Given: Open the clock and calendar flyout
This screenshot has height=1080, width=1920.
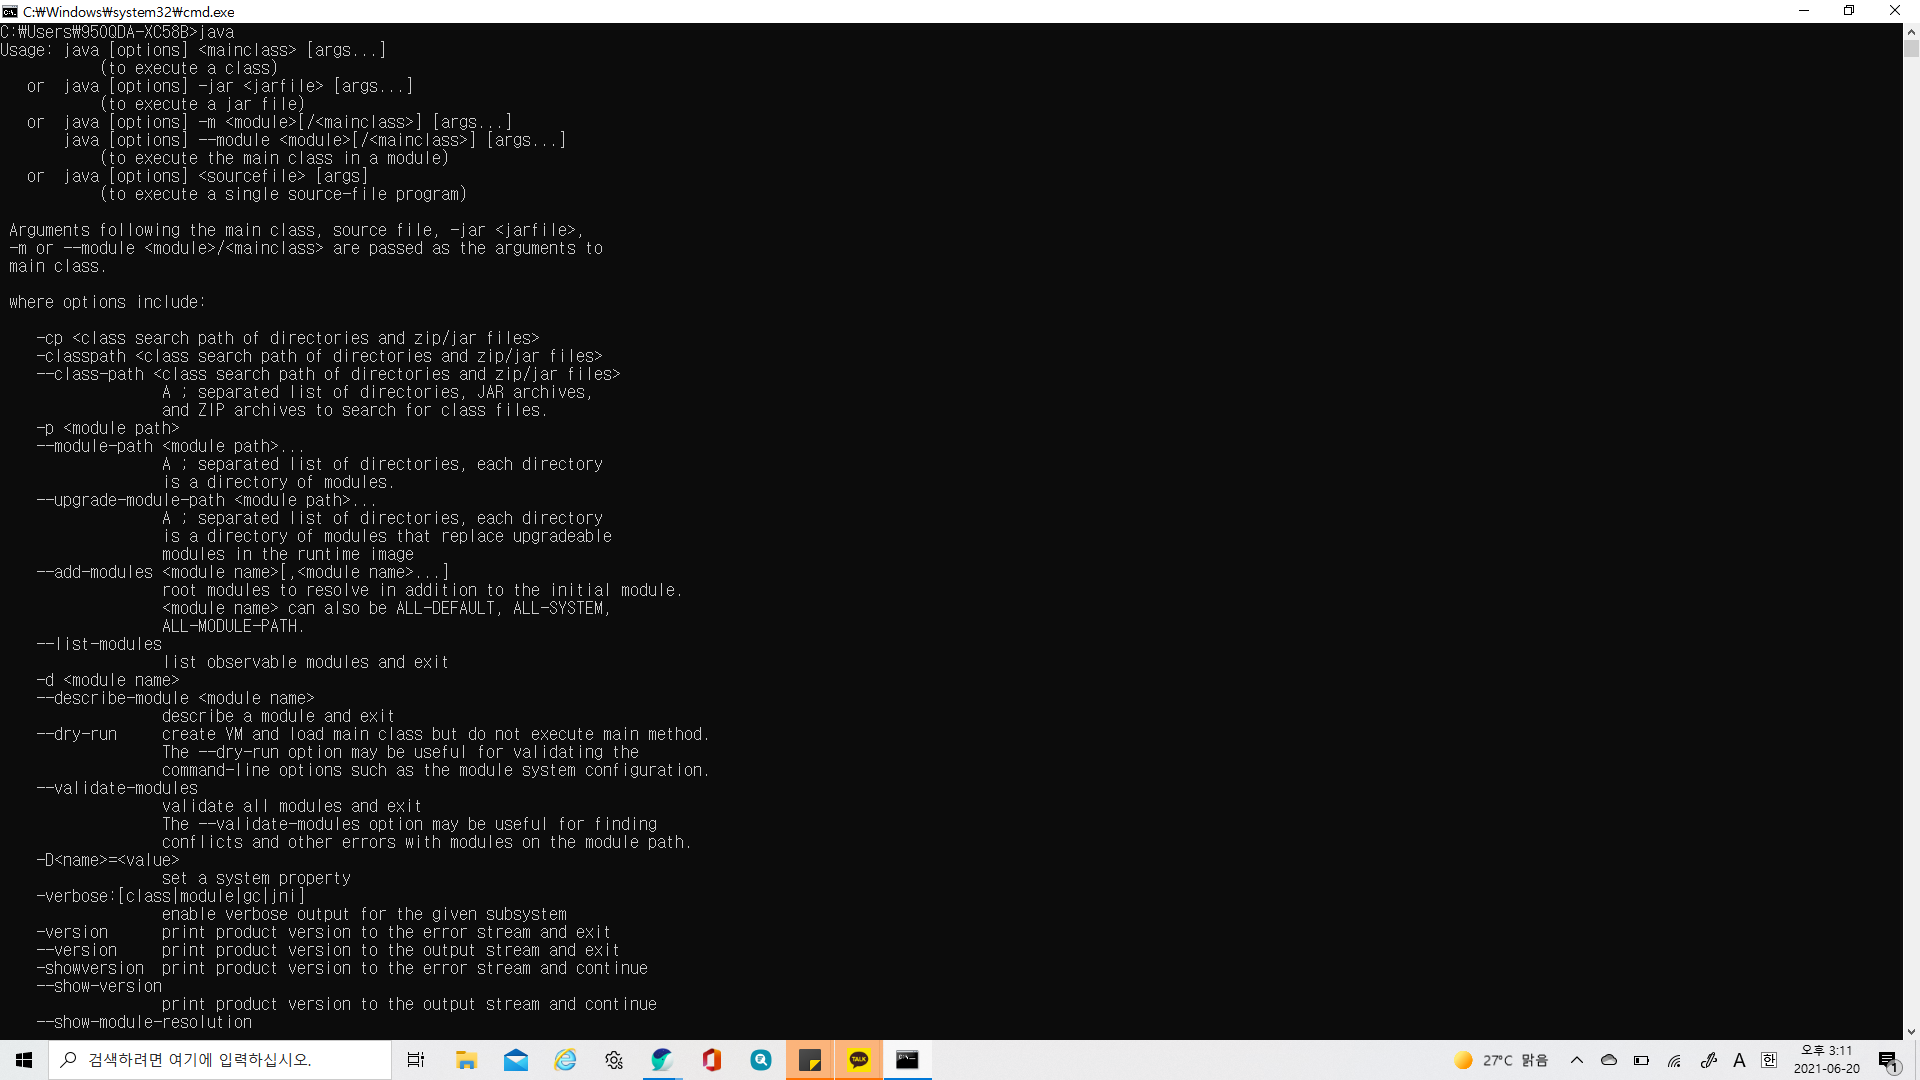Looking at the screenshot, I should (x=1826, y=1060).
